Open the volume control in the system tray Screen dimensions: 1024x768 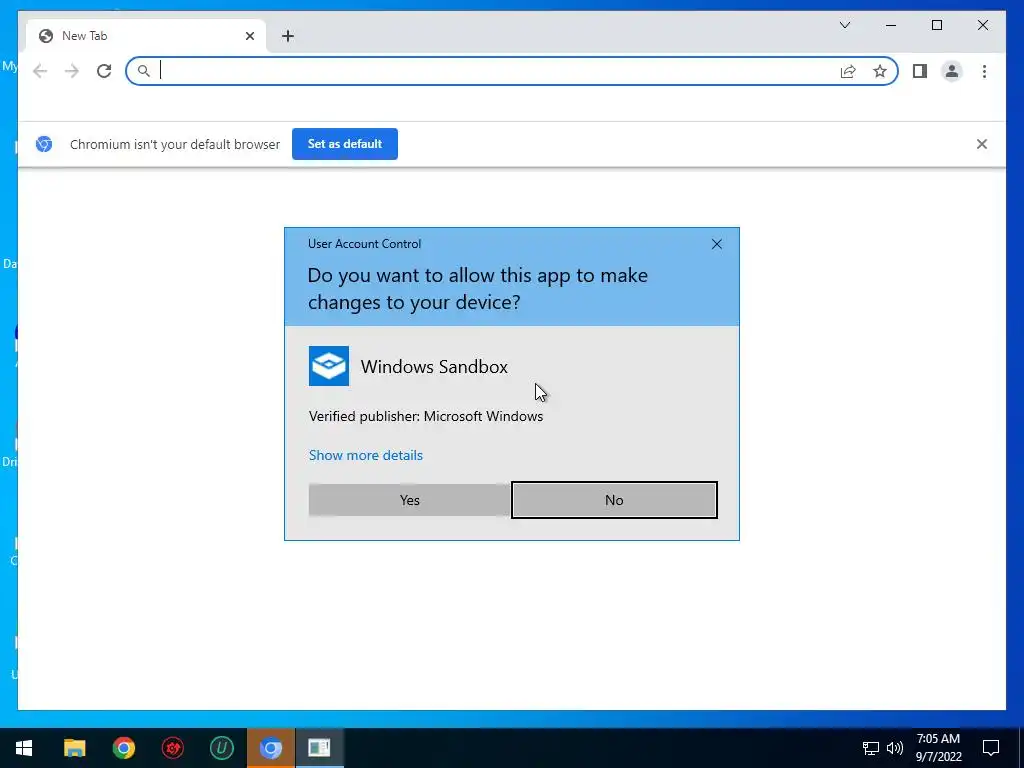895,748
